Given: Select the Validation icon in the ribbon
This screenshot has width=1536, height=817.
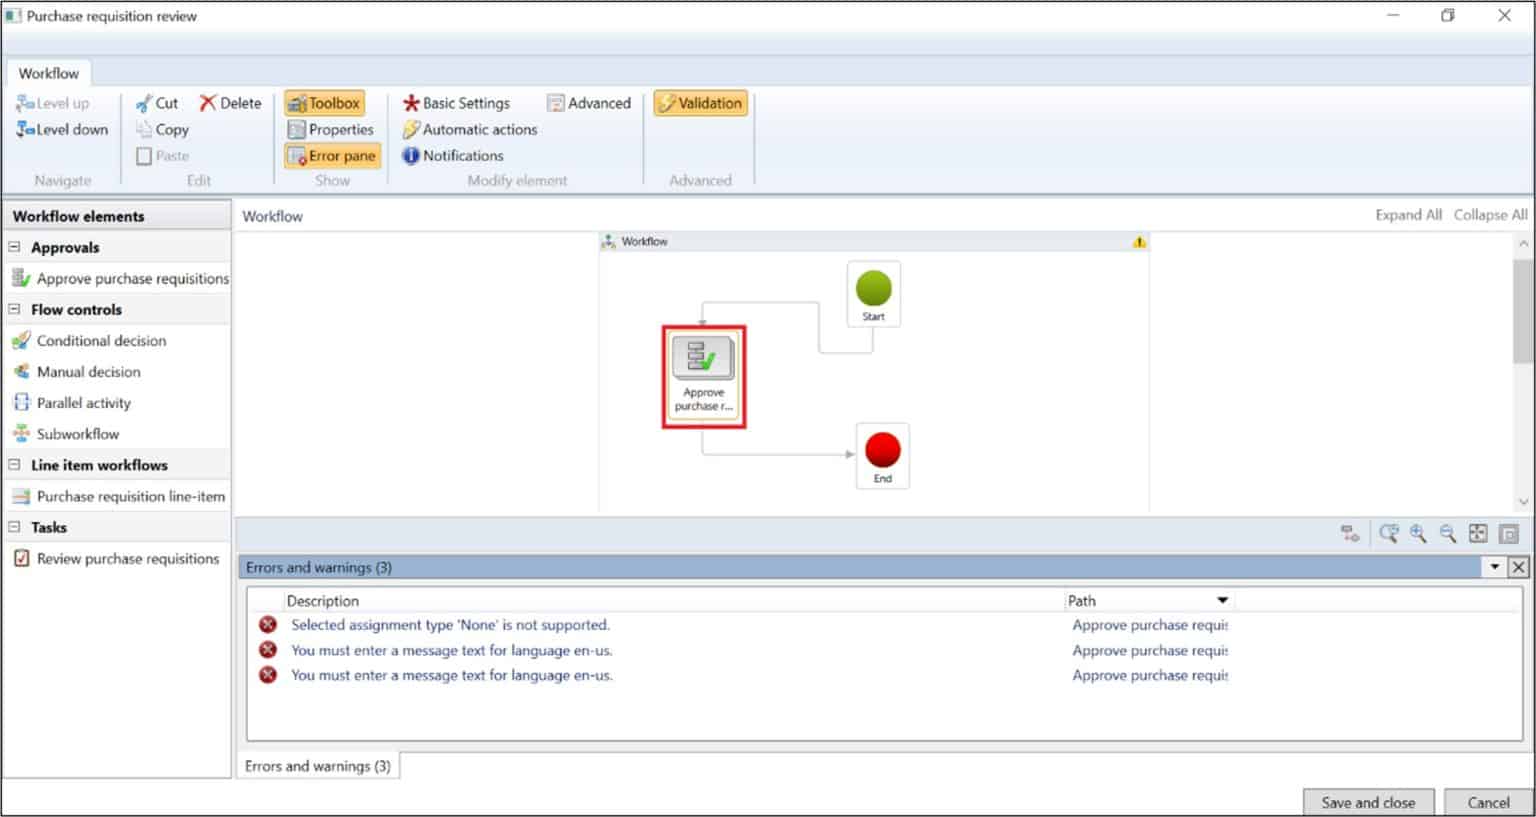Looking at the screenshot, I should 700,102.
